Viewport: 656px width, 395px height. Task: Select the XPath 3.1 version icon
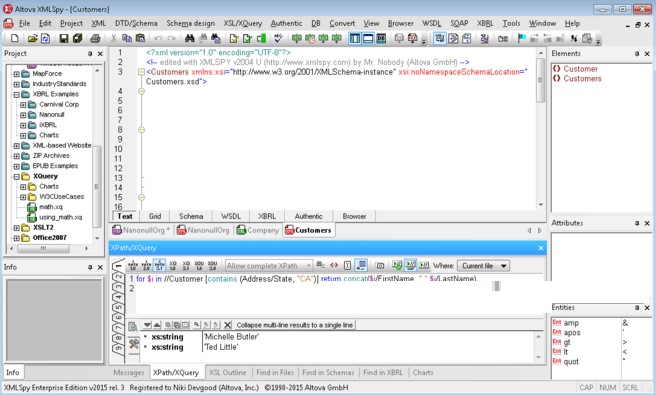pyautogui.click(x=159, y=265)
